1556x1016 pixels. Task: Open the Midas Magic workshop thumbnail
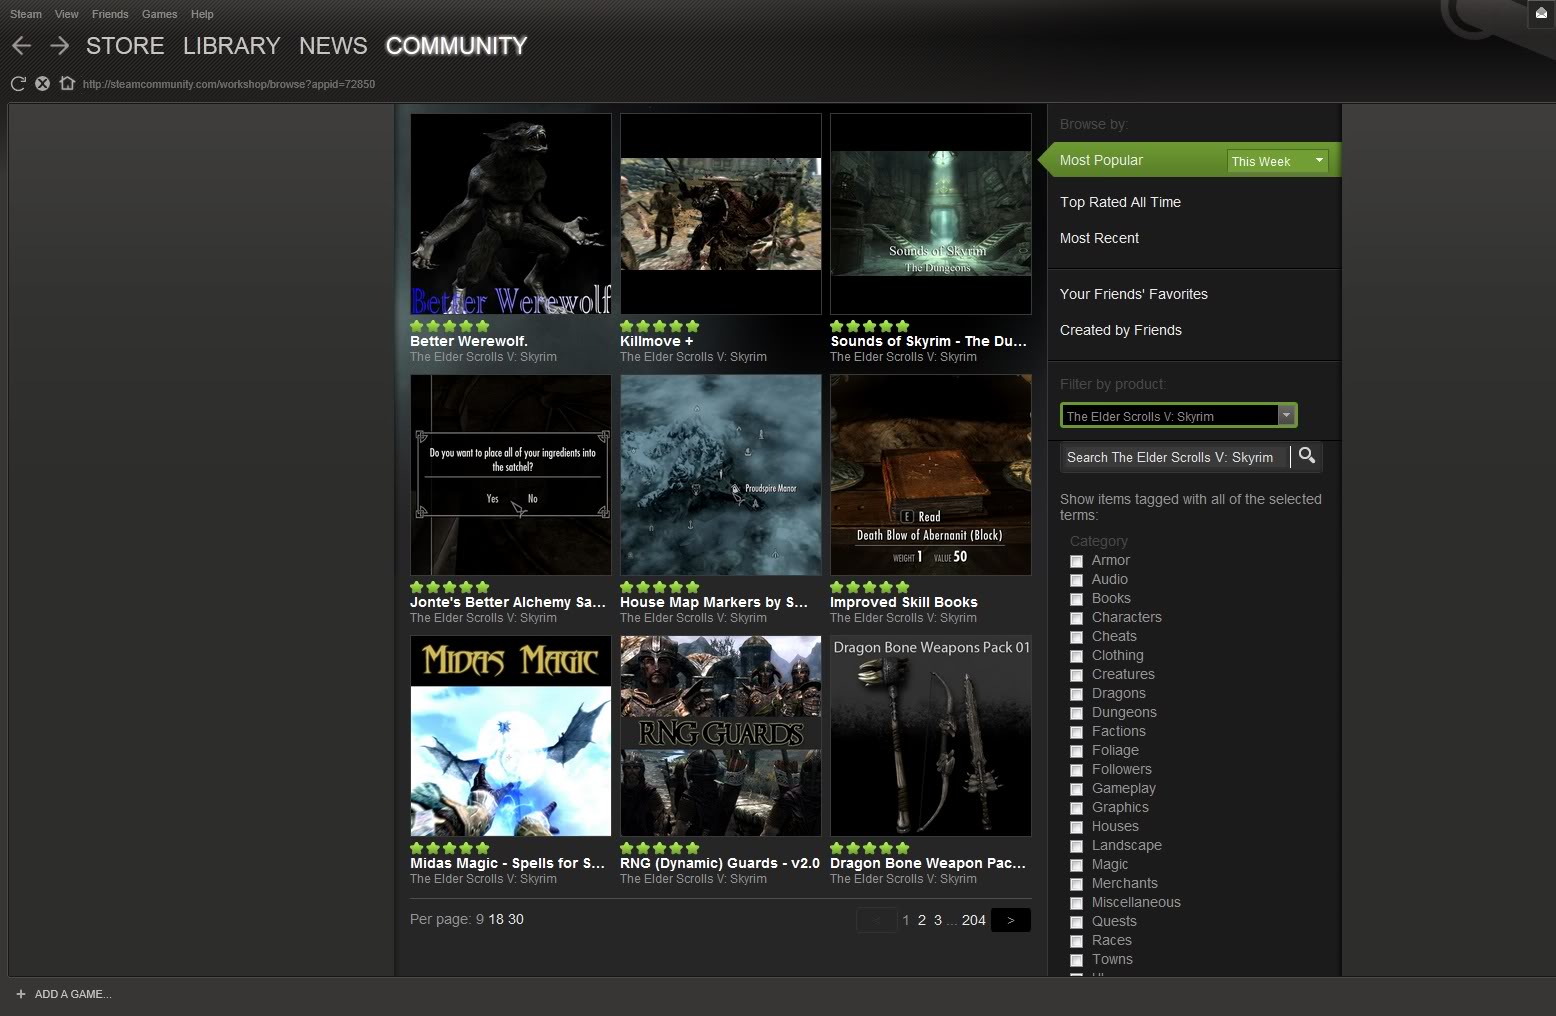[510, 736]
